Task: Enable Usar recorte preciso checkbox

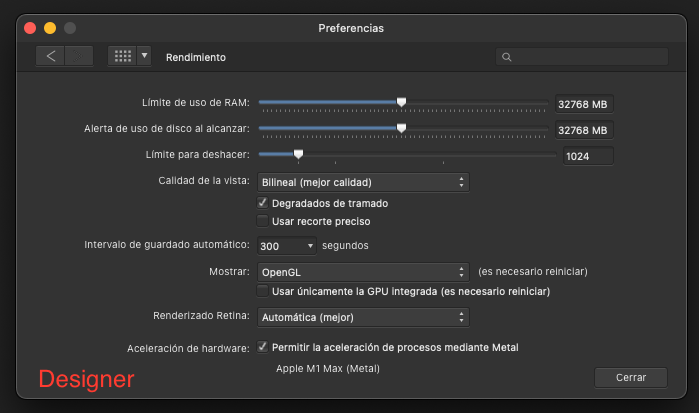Action: pos(263,221)
